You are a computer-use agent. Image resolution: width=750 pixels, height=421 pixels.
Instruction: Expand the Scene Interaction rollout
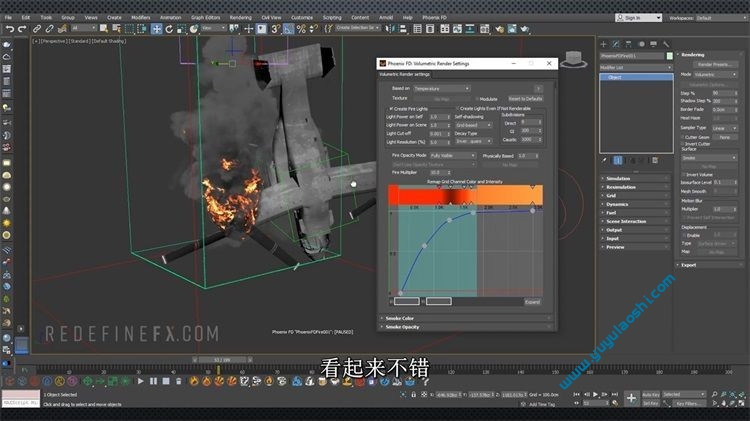pyautogui.click(x=635, y=222)
